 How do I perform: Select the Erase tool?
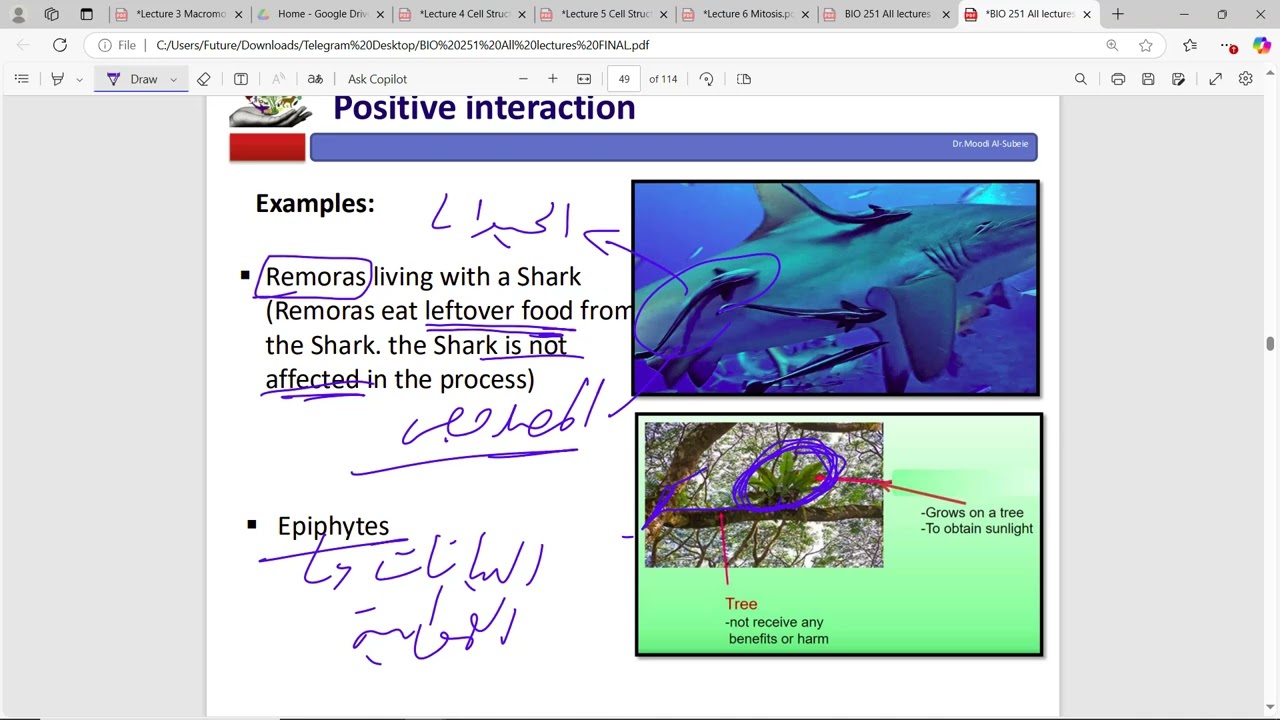pyautogui.click(x=204, y=79)
